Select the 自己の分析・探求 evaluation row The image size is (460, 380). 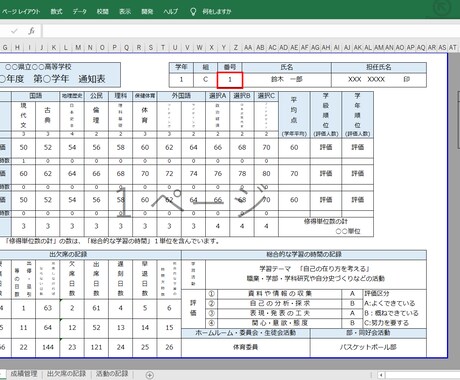point(280,304)
